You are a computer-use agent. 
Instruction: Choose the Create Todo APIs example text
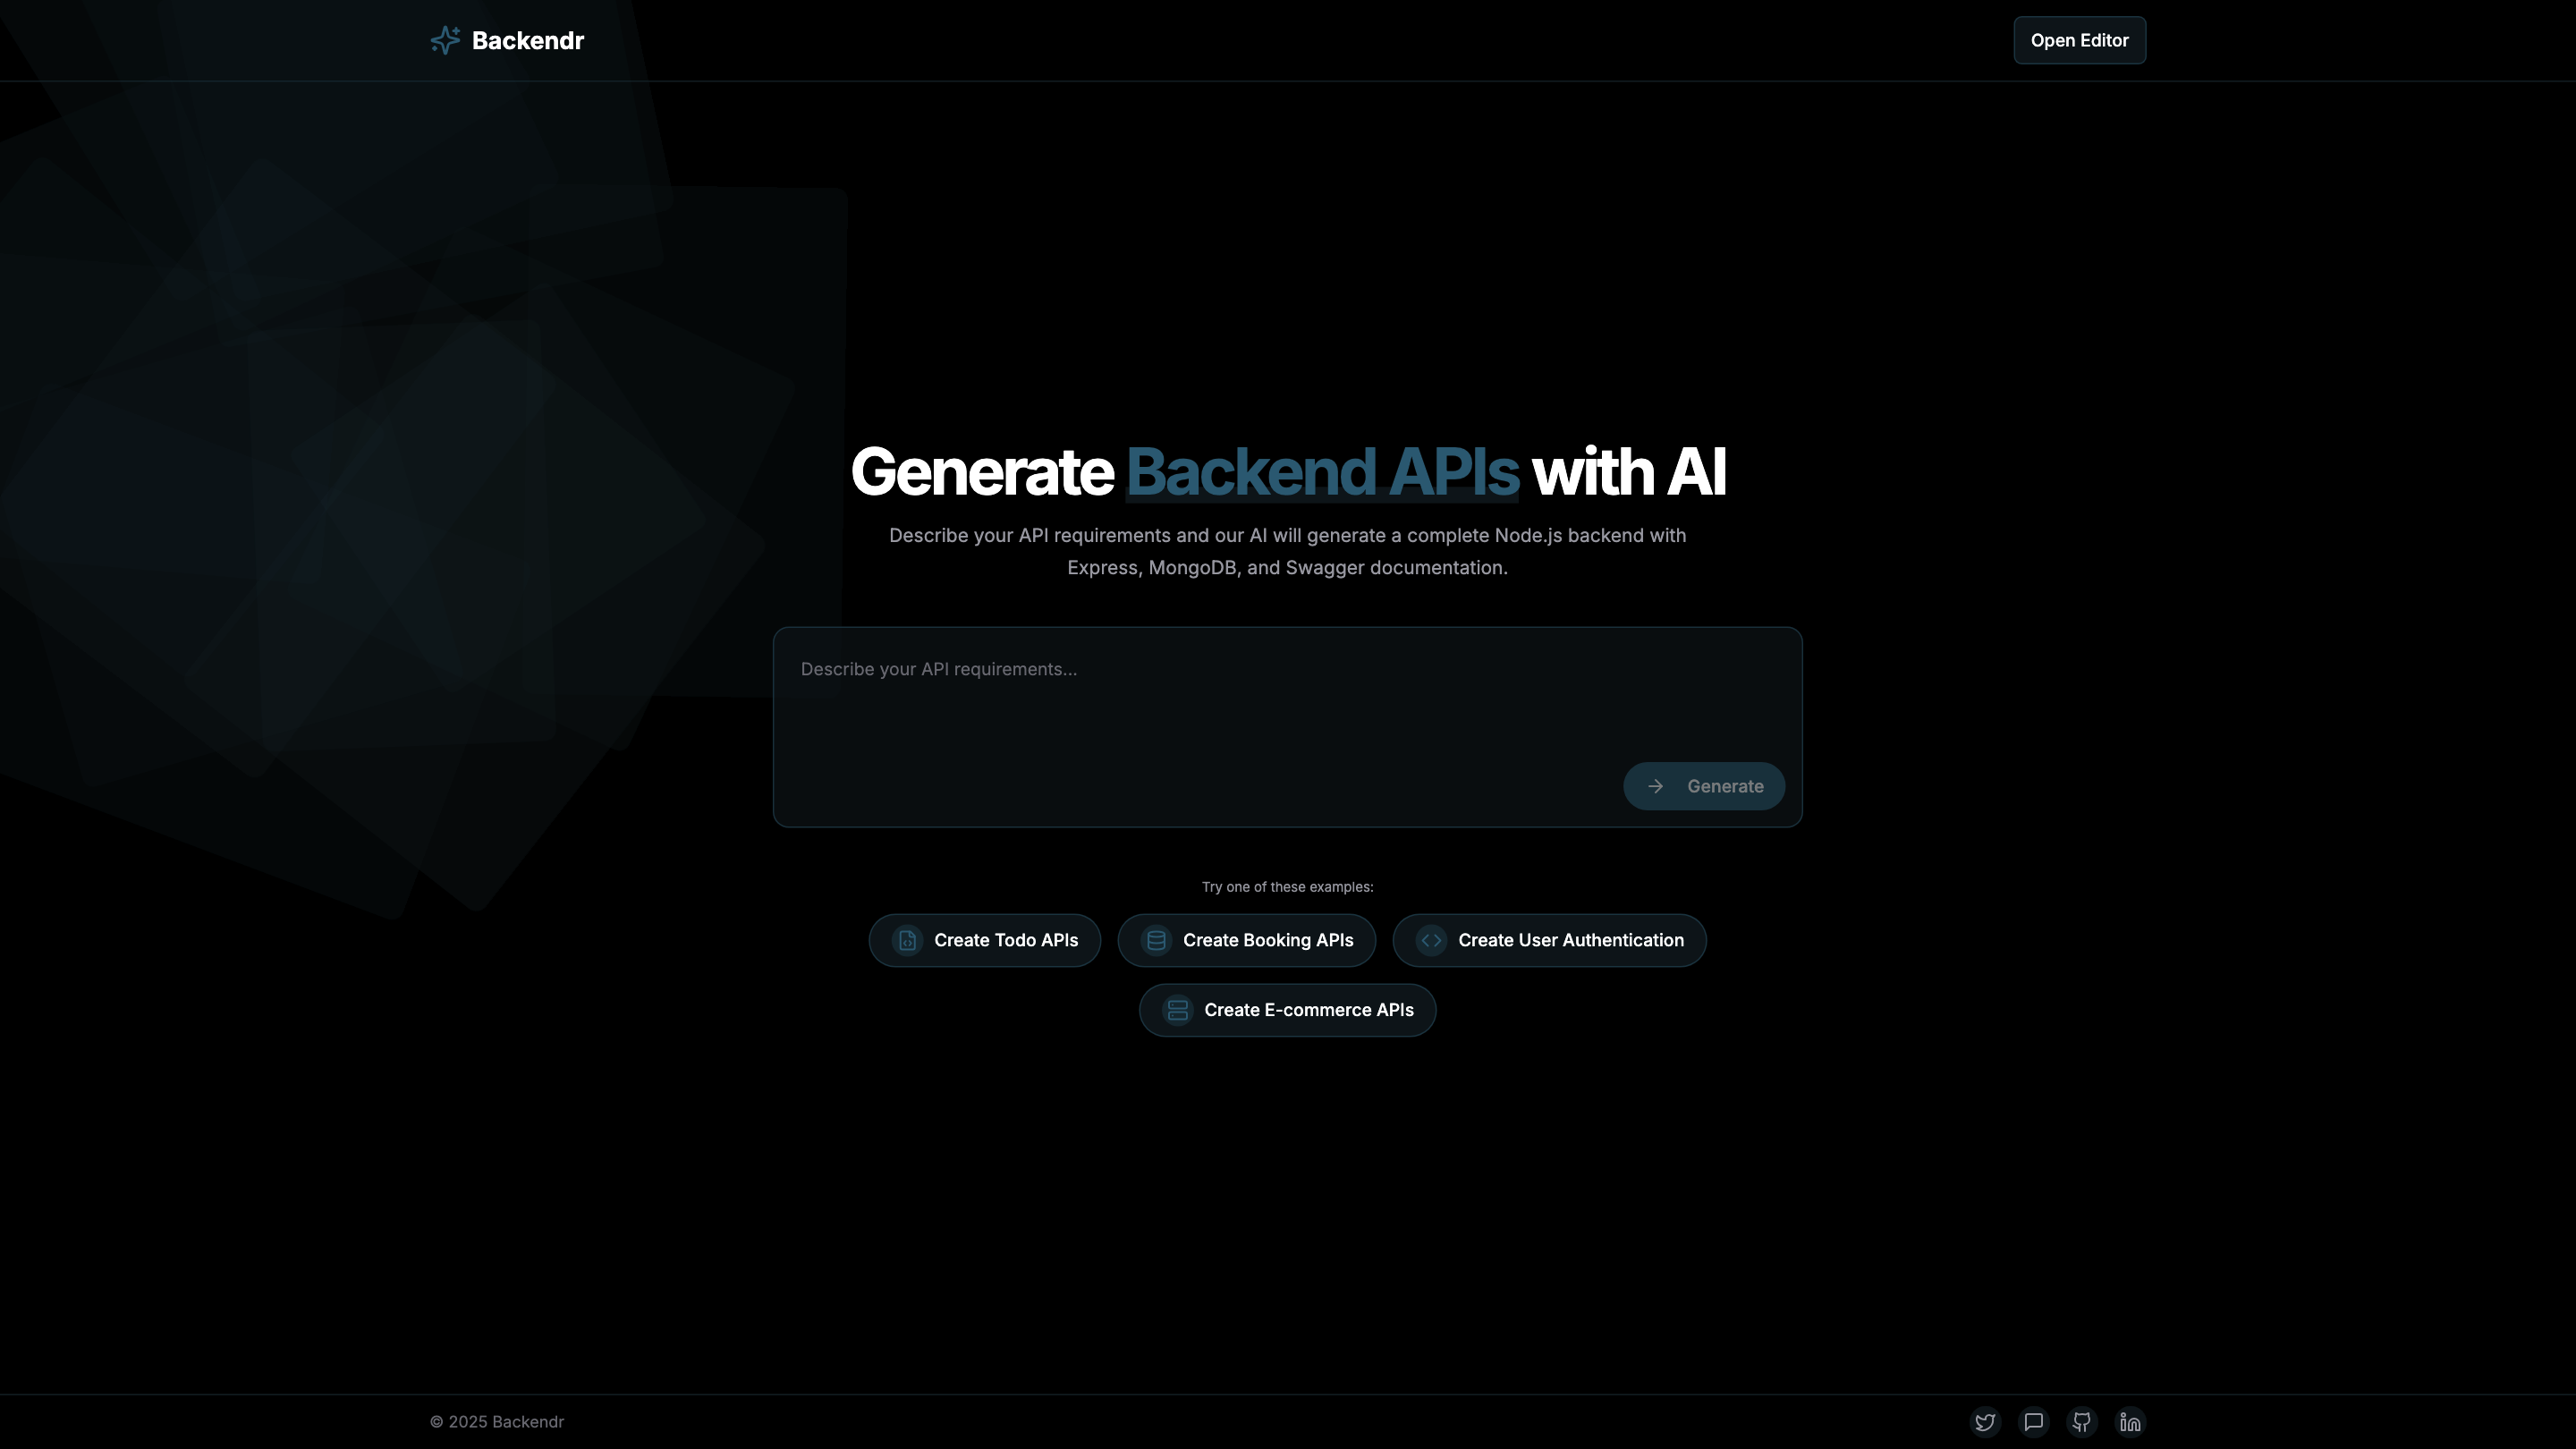[1005, 940]
